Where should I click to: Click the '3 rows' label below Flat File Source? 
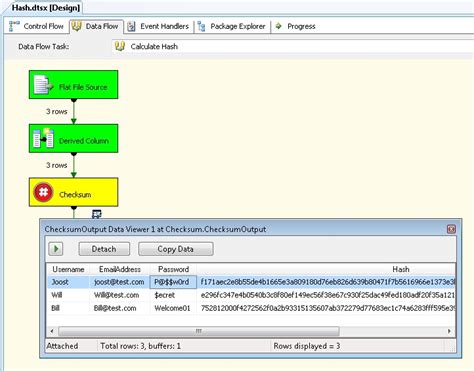click(x=57, y=111)
